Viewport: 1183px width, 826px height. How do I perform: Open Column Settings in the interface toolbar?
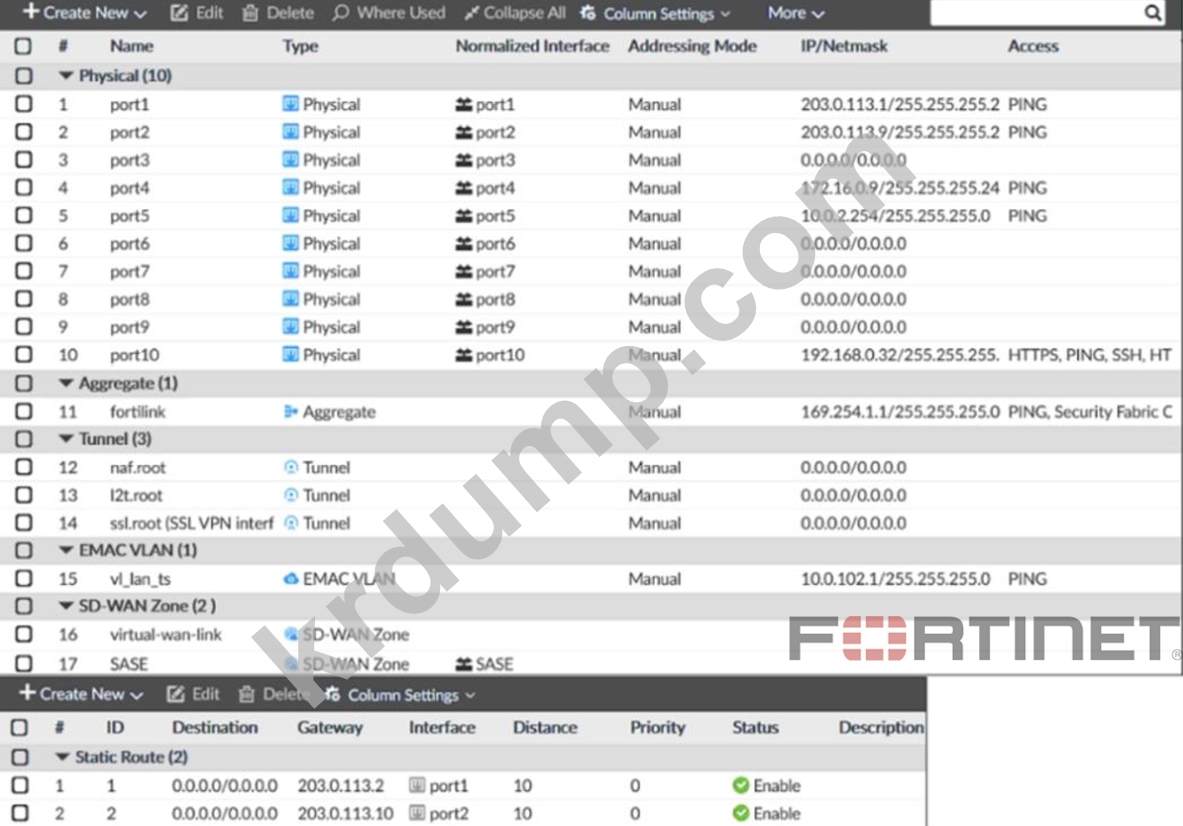click(x=655, y=14)
